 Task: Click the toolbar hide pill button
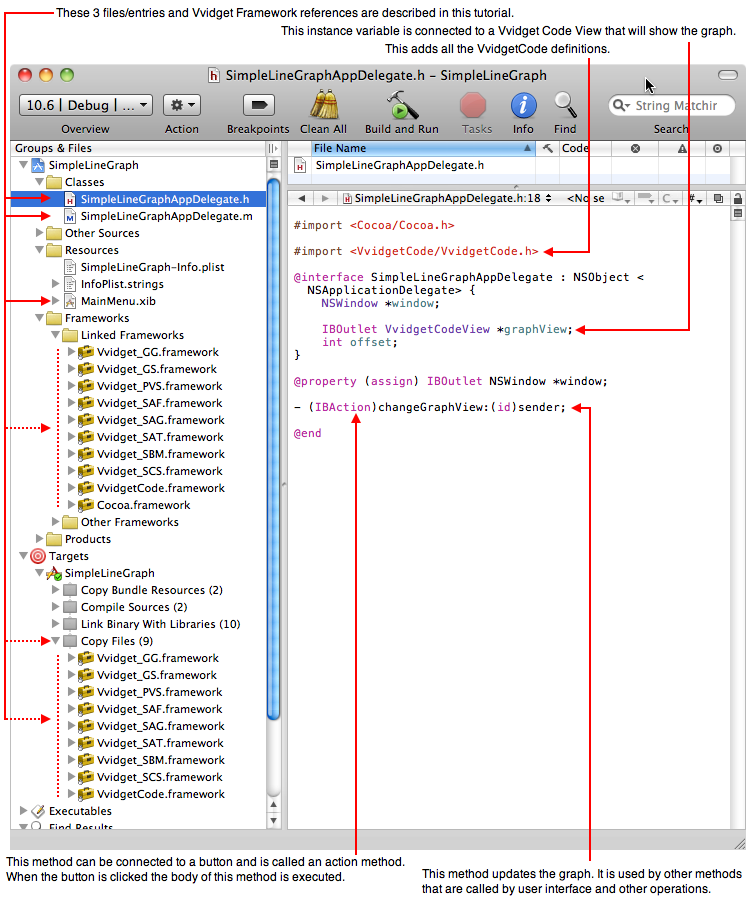[x=727, y=75]
